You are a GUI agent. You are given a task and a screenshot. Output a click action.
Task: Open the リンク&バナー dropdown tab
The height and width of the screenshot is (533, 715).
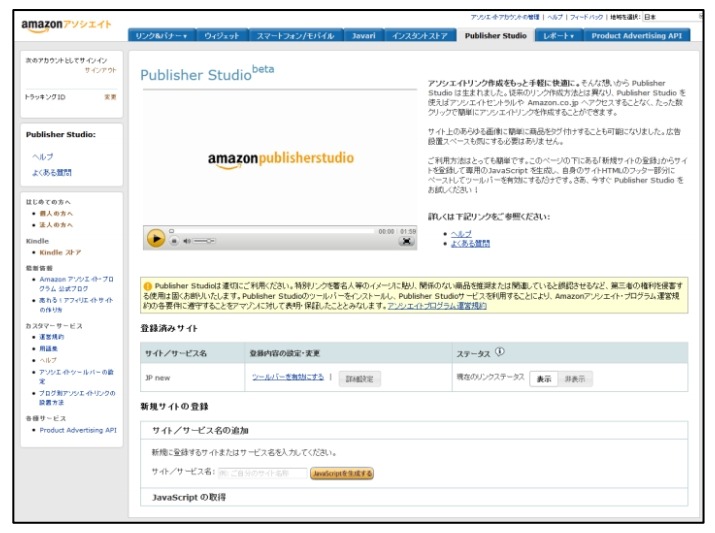[161, 36]
